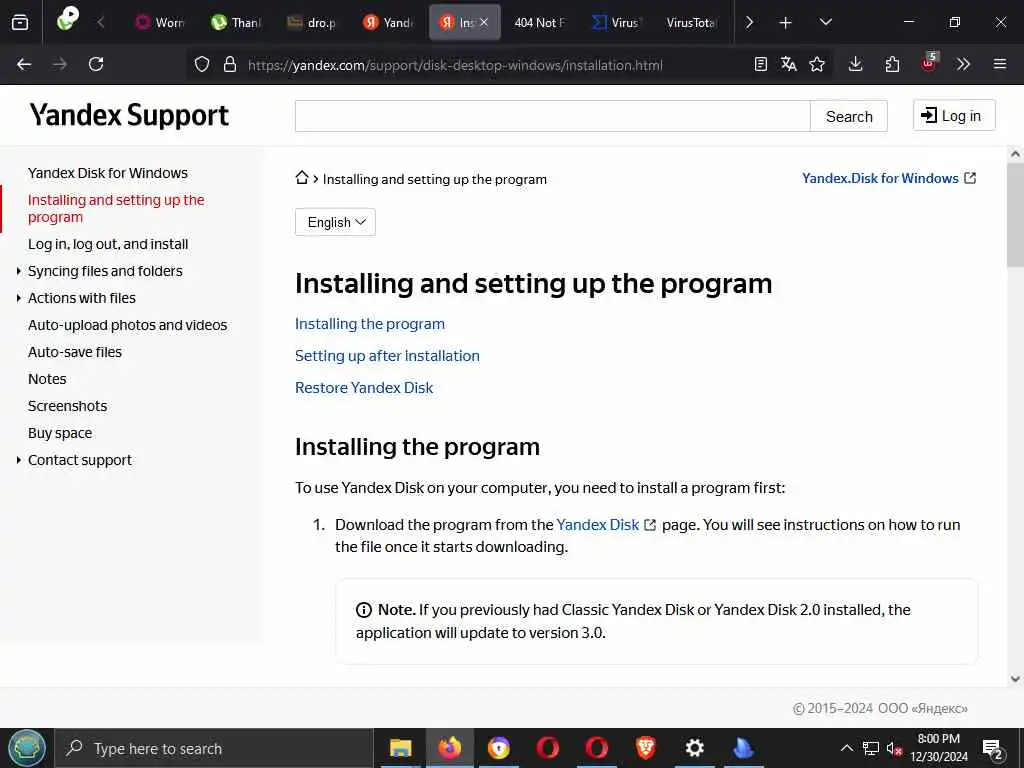Click the muted volume tray icon

click(894, 748)
